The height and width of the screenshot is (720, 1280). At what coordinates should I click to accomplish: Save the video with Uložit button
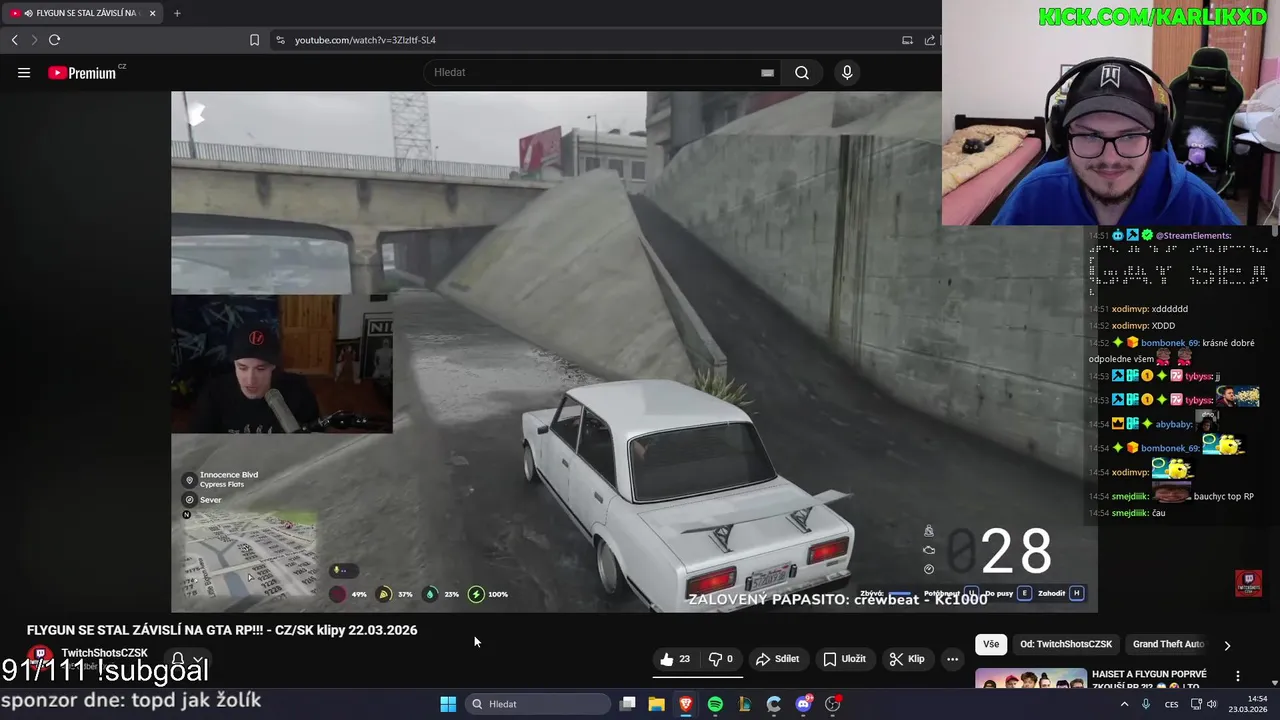point(844,659)
